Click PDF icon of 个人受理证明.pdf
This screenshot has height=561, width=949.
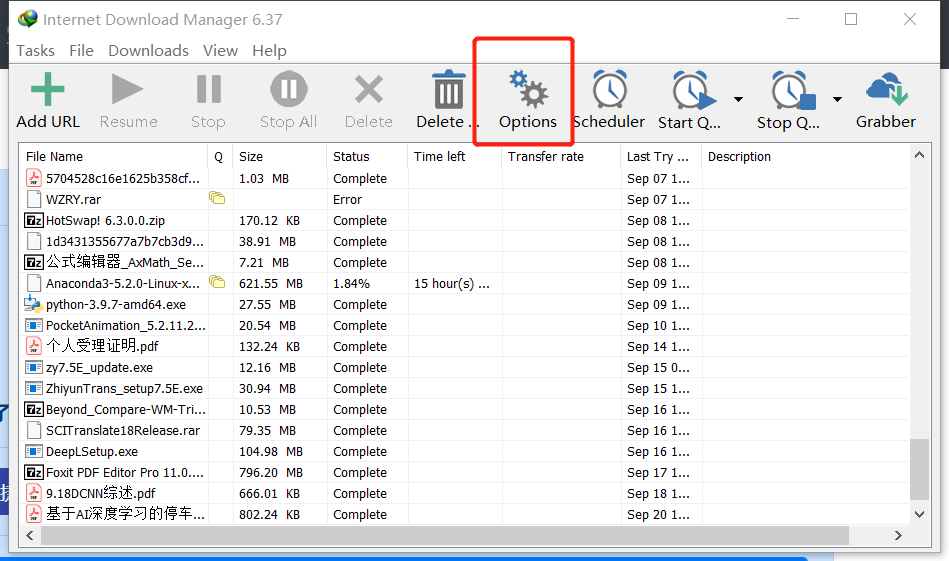34,346
